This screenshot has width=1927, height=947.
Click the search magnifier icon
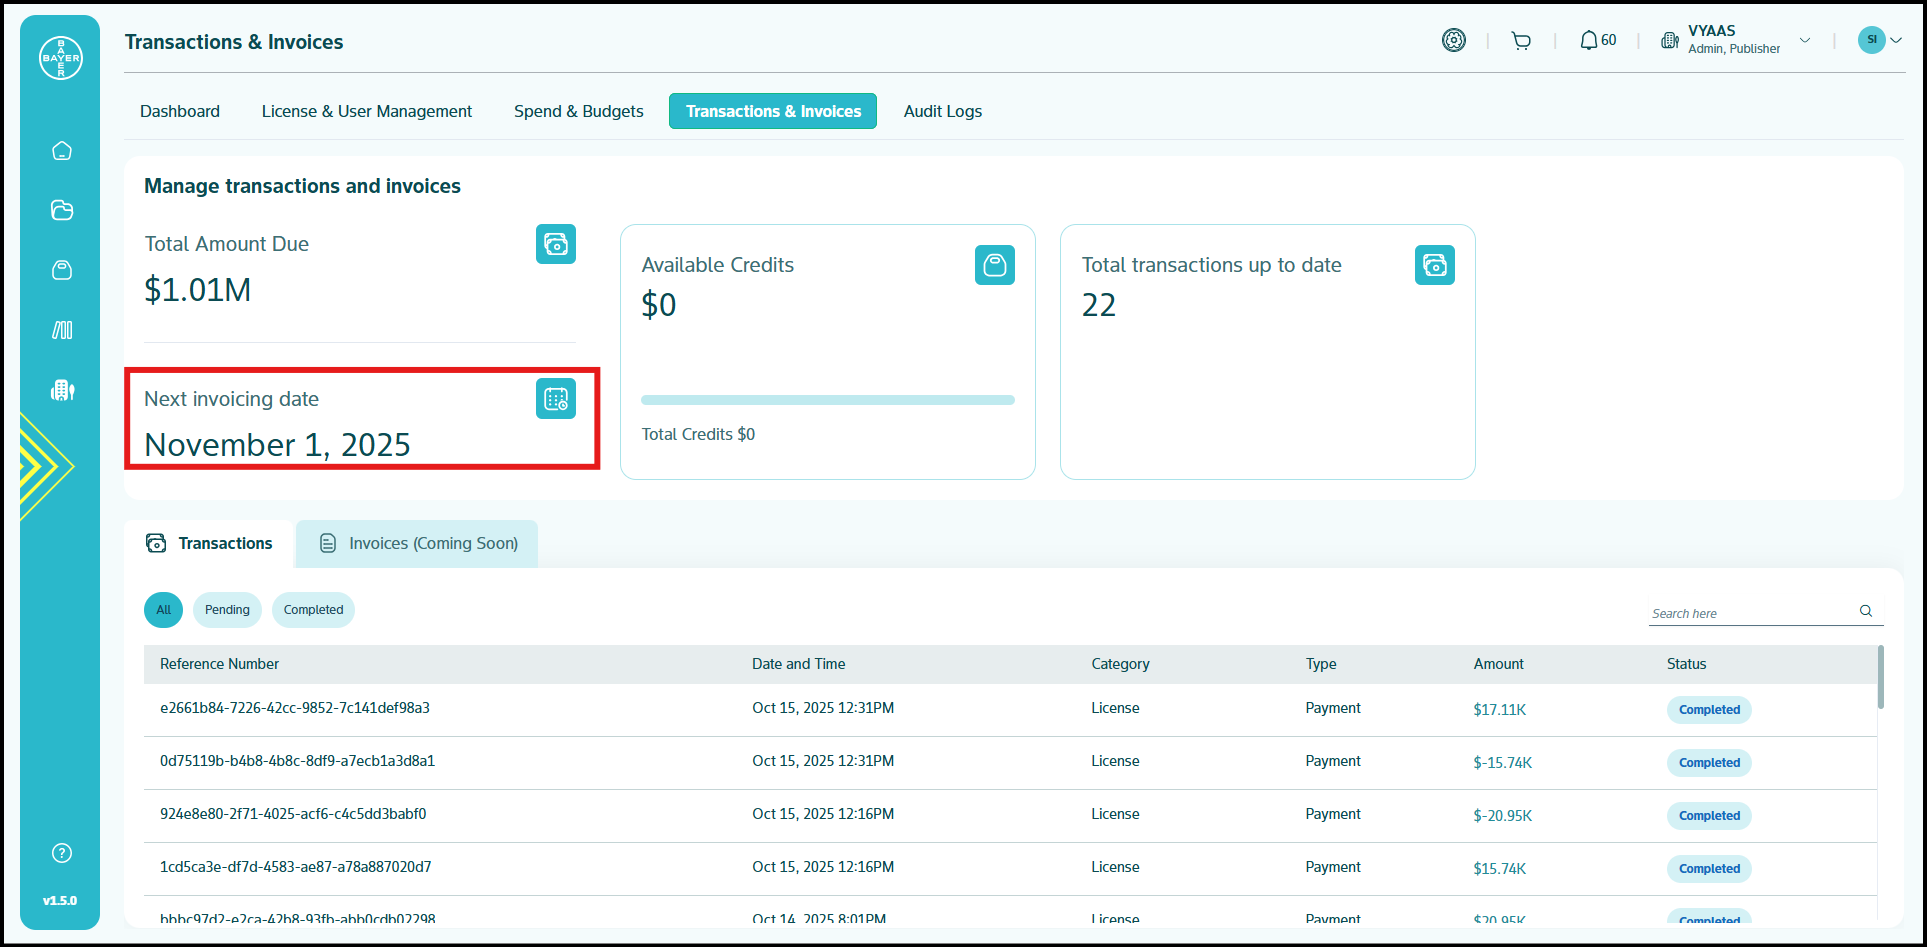1865,611
